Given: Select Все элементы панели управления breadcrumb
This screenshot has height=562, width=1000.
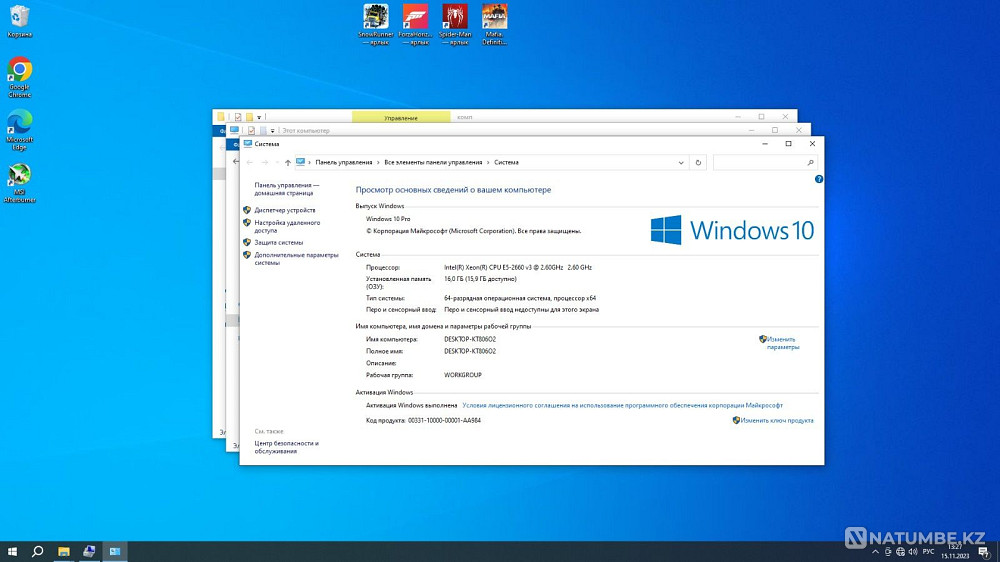Looking at the screenshot, I should pos(433,163).
